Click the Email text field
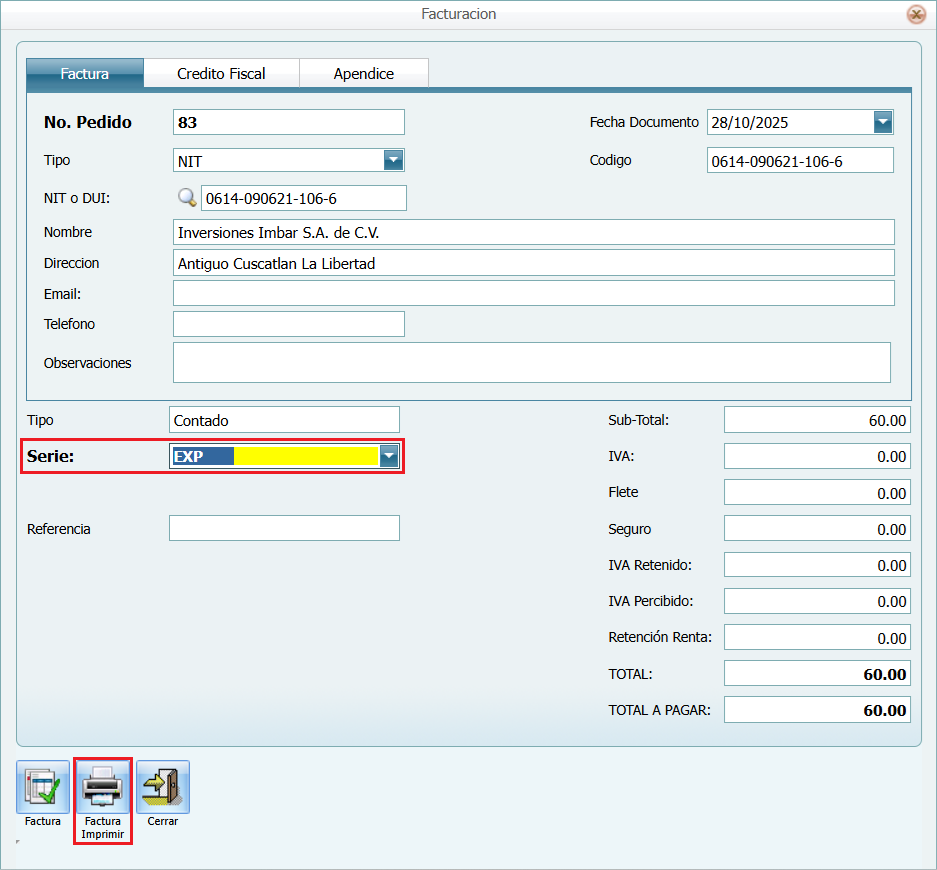 533,293
